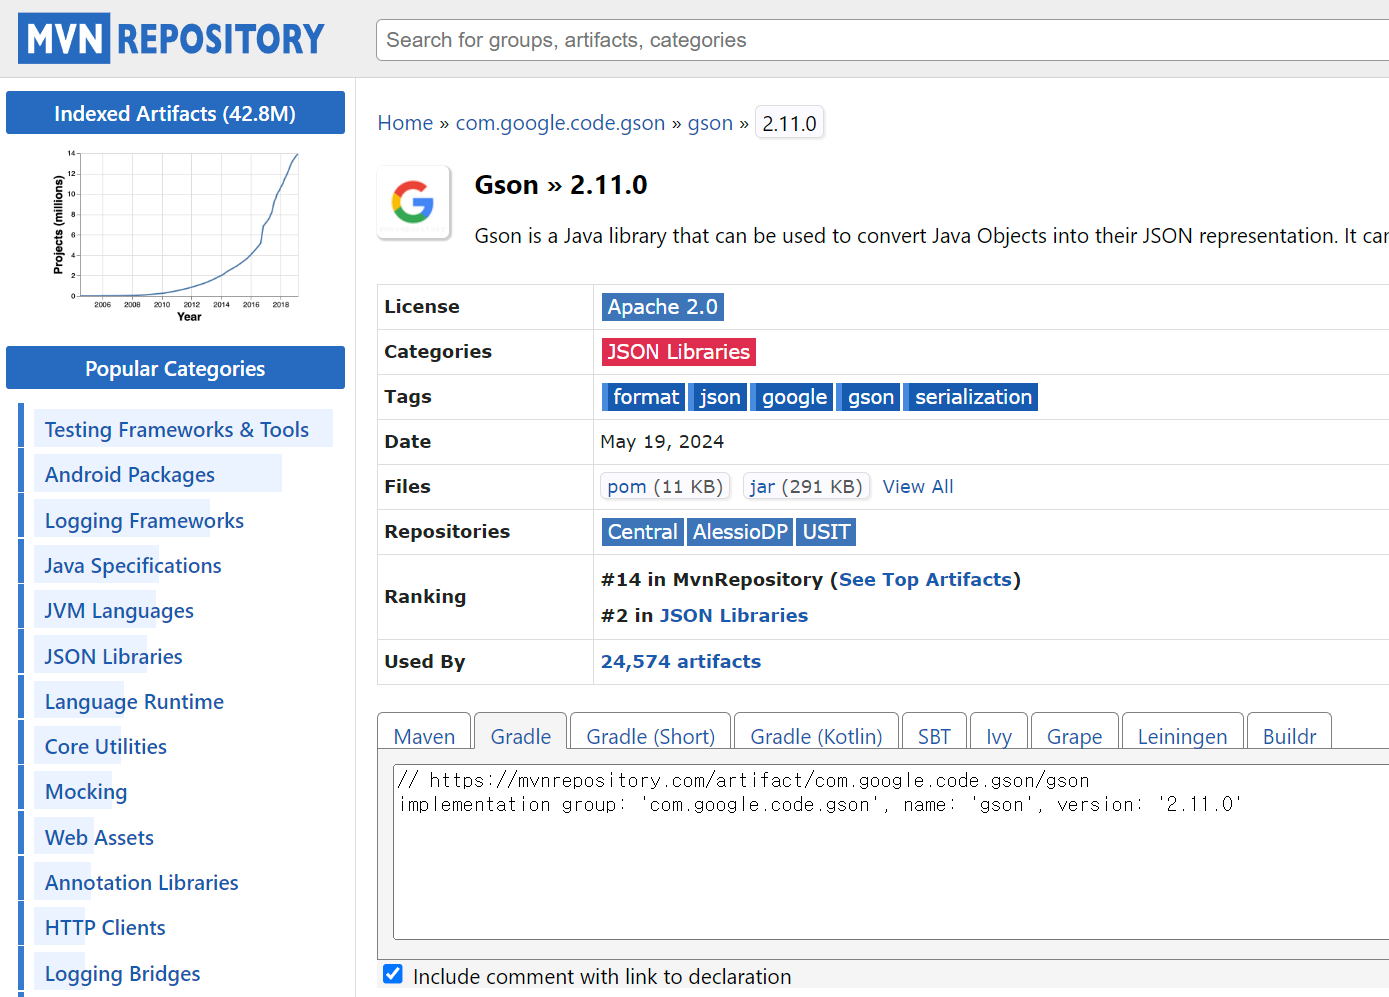Open the Grape tab
The image size is (1389, 997).
click(x=1075, y=731)
